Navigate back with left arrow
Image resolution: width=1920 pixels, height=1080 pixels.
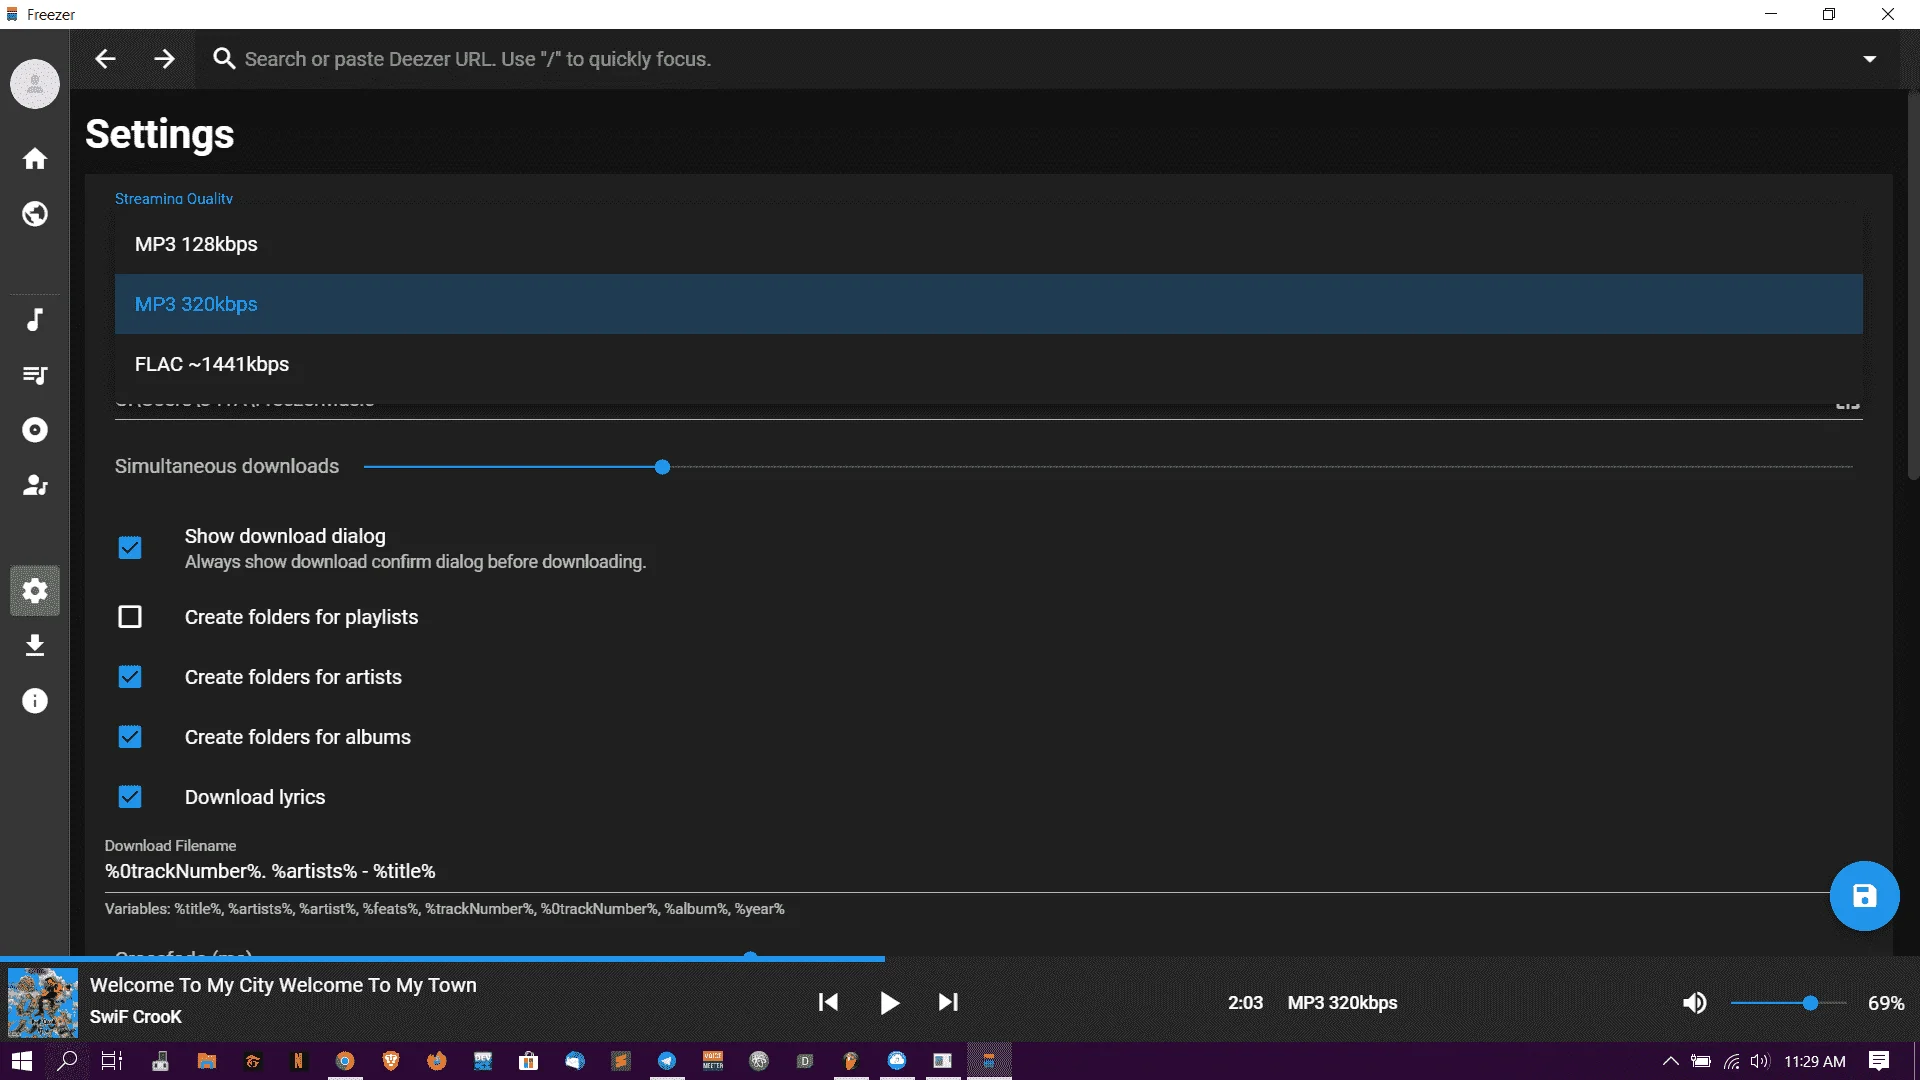105,59
